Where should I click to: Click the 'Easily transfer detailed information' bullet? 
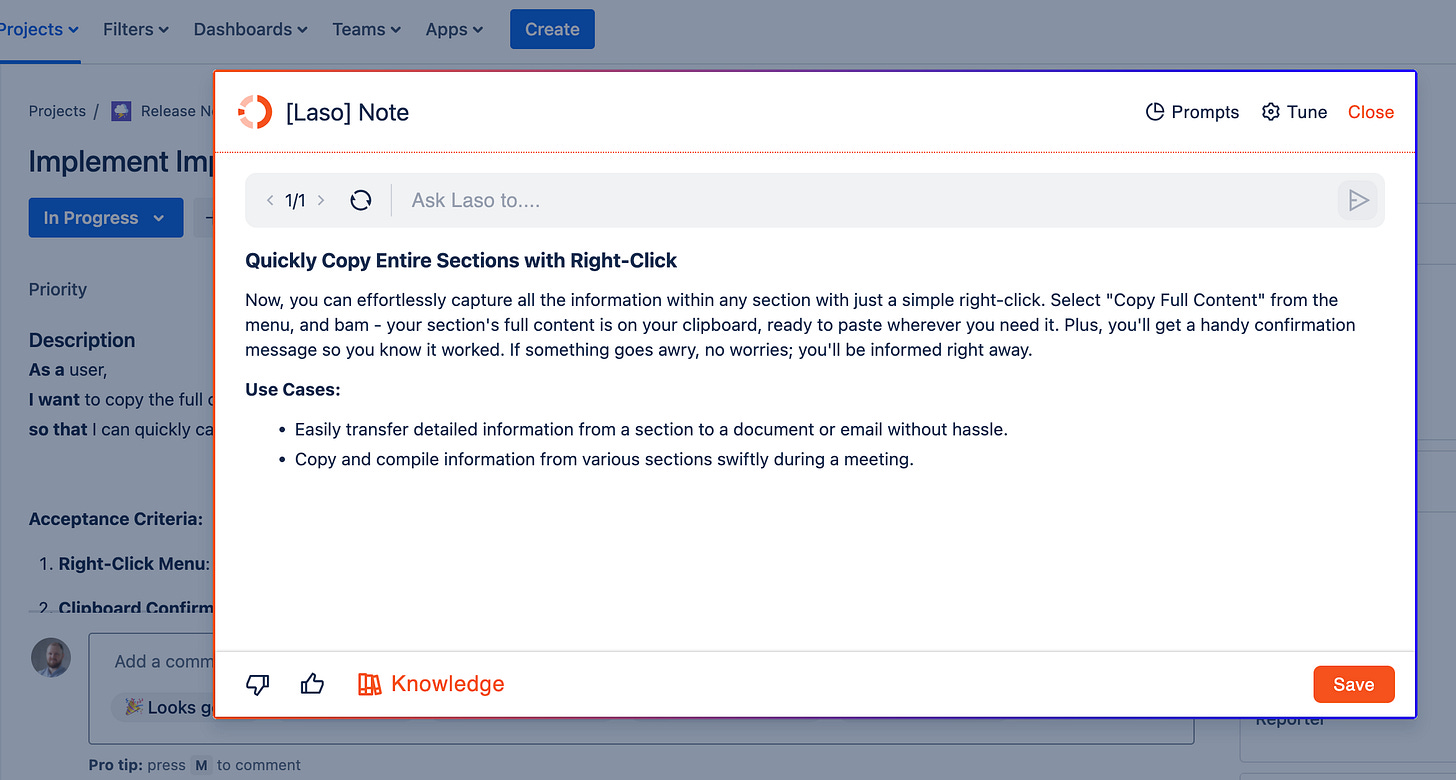651,429
